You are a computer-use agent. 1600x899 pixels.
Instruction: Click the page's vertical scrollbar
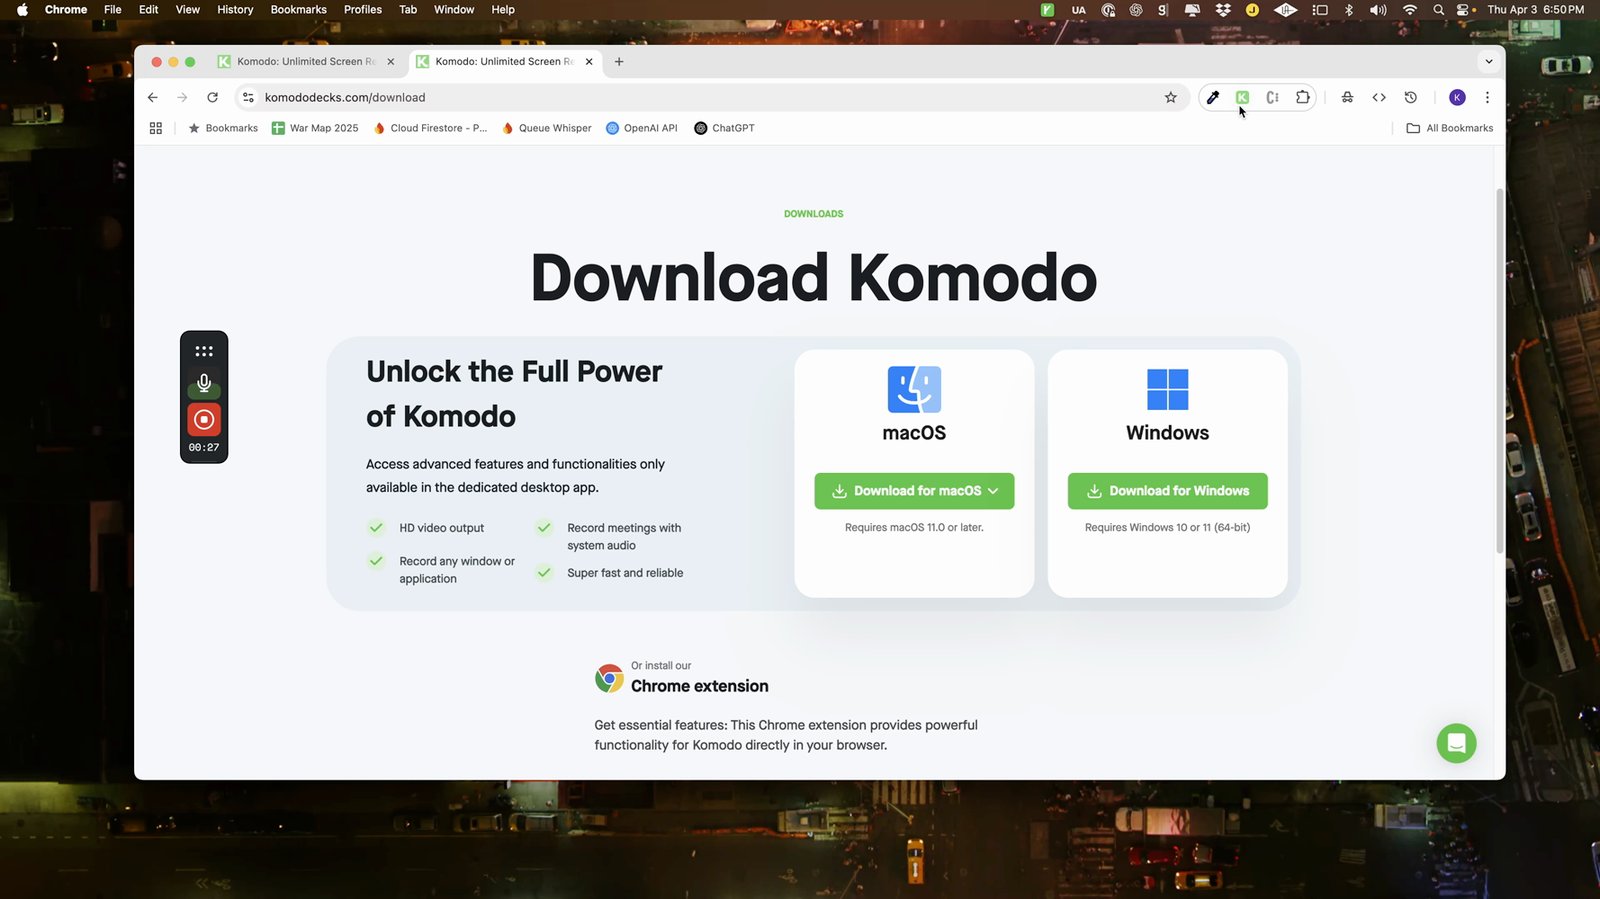pyautogui.click(x=1499, y=370)
